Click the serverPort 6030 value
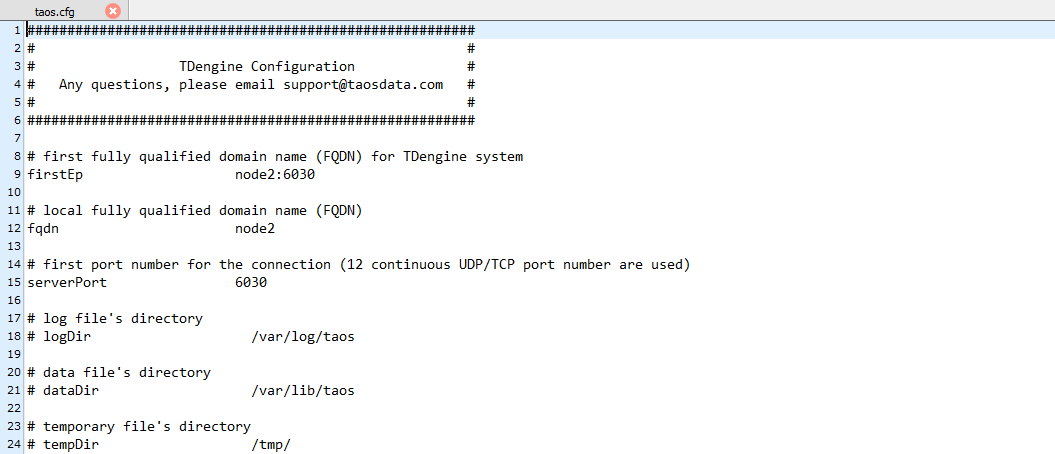Viewport: 1055px width, 454px height. (251, 282)
